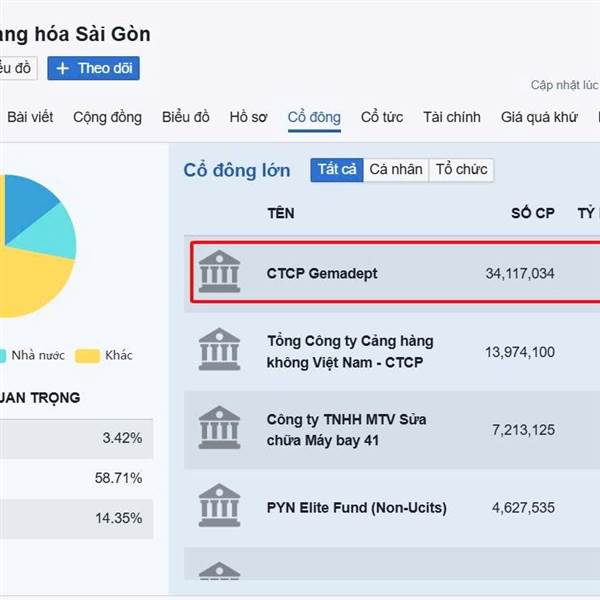Click the Nhà nước legend label
This screenshot has height=600, width=600.
(x=38, y=355)
